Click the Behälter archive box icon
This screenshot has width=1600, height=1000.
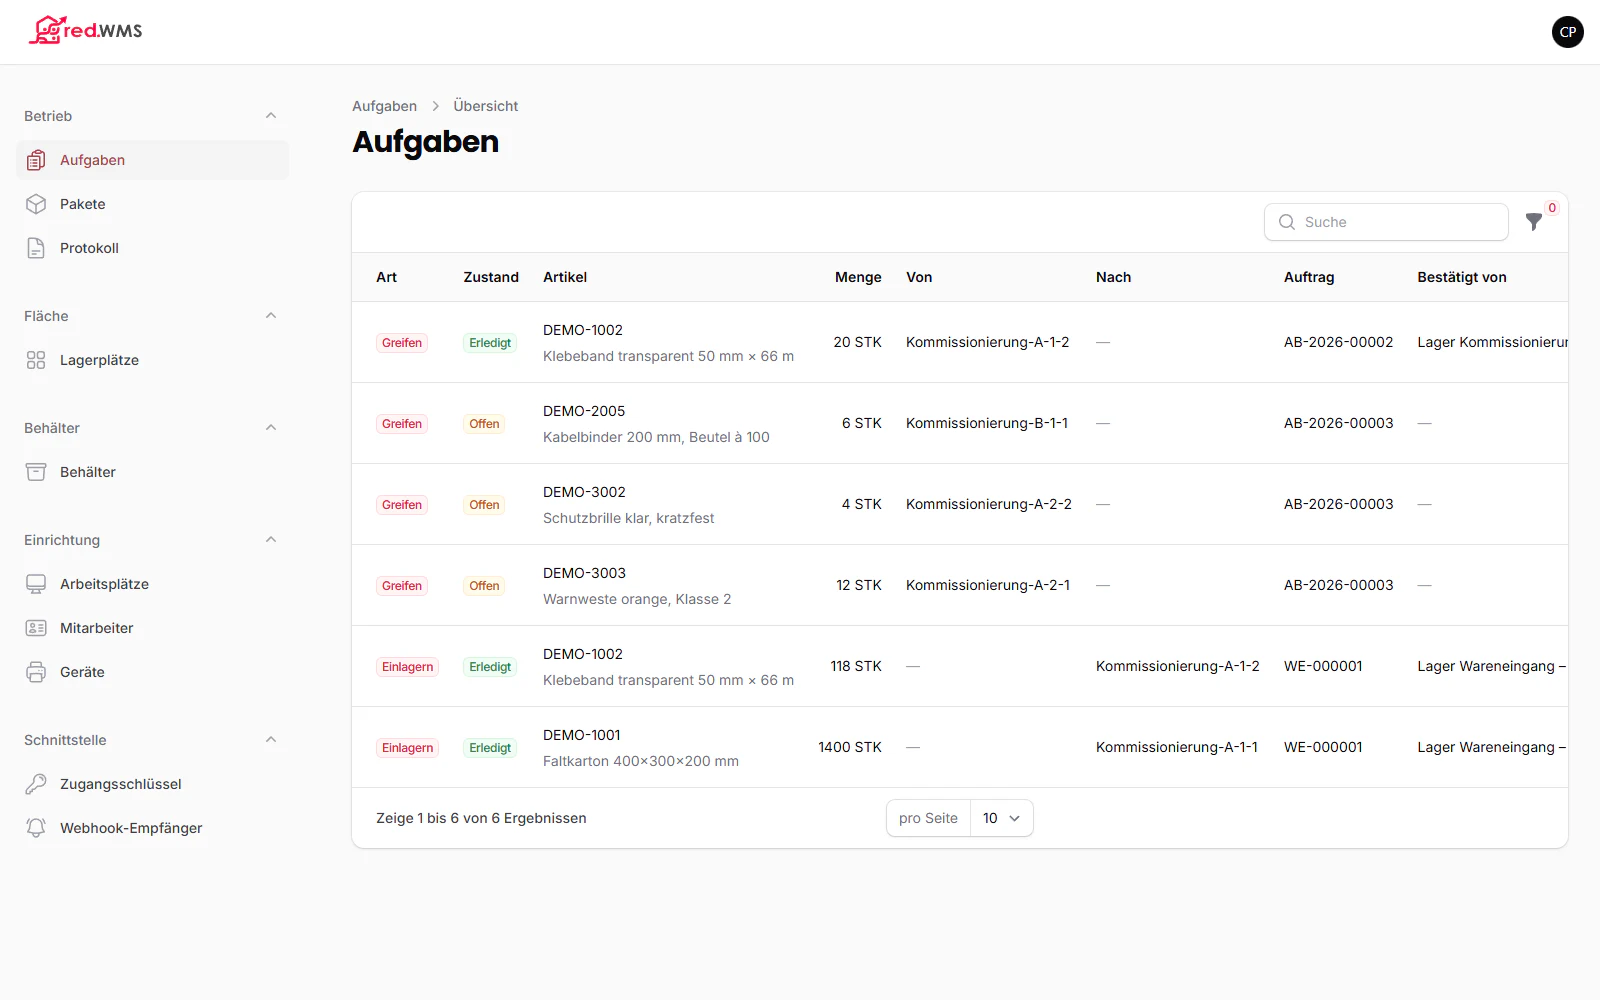(x=36, y=472)
